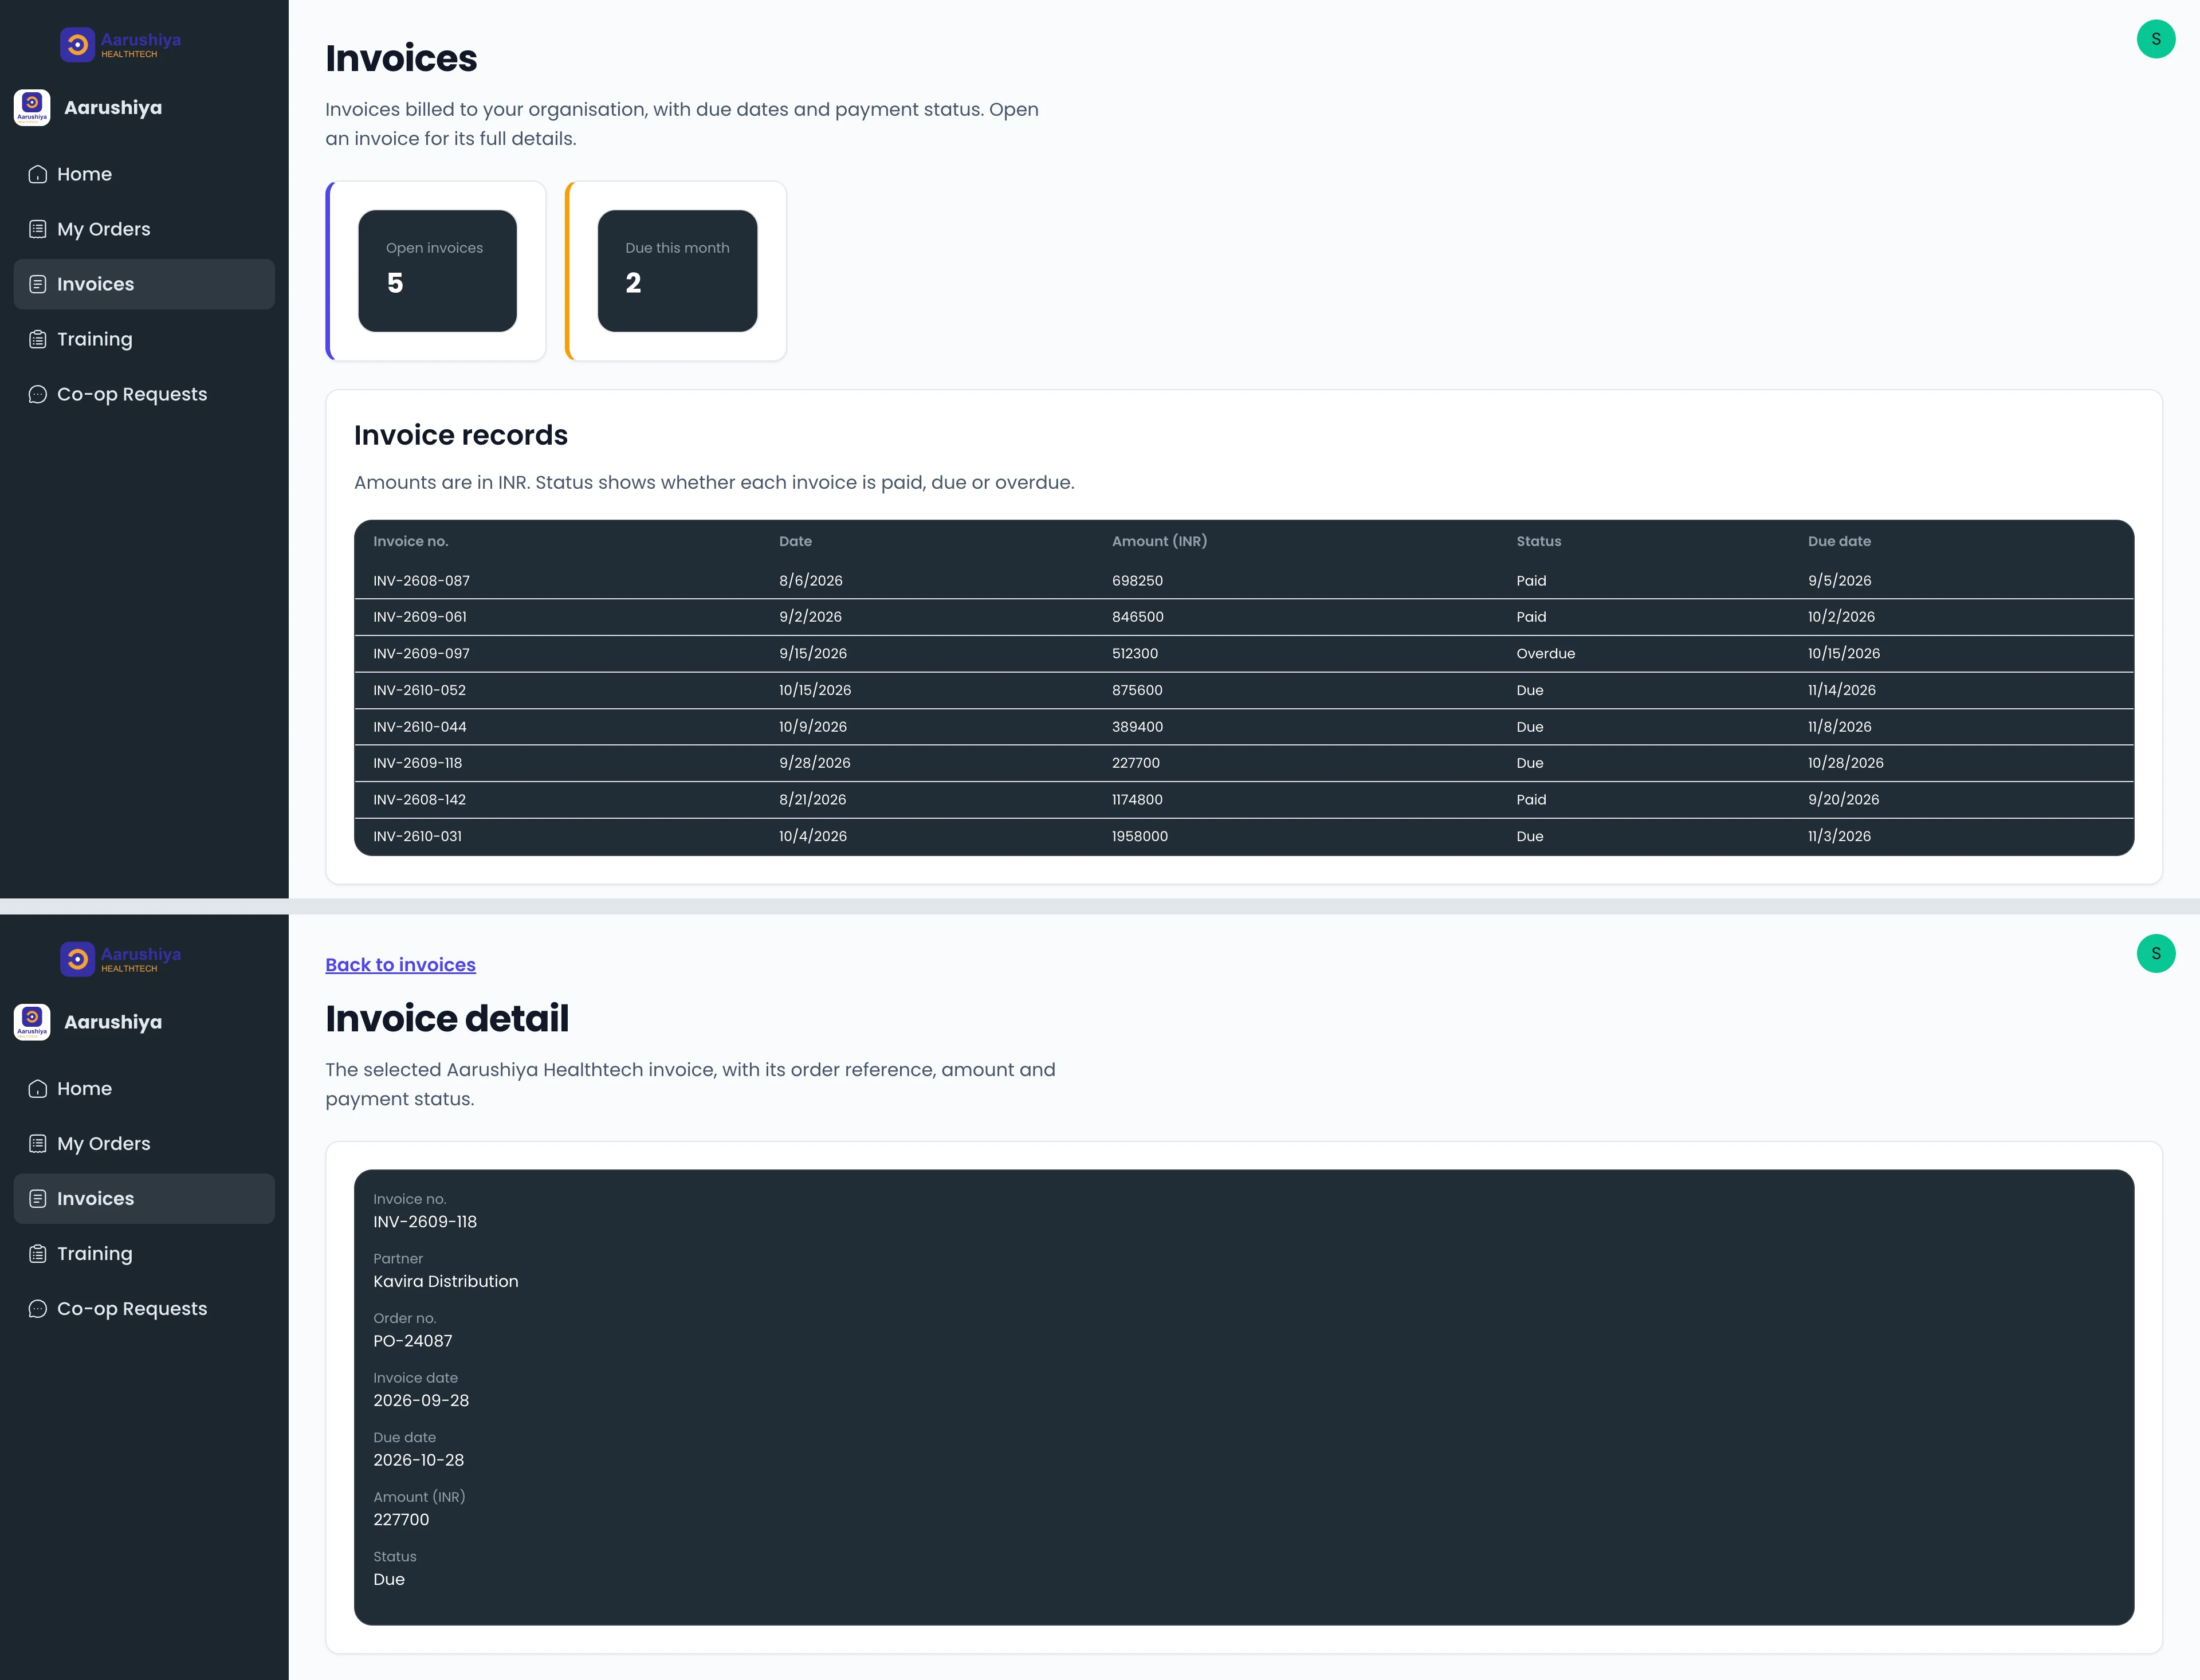The width and height of the screenshot is (2200, 1680).
Task: Click the Status column header in the records table
Action: pyautogui.click(x=1538, y=541)
